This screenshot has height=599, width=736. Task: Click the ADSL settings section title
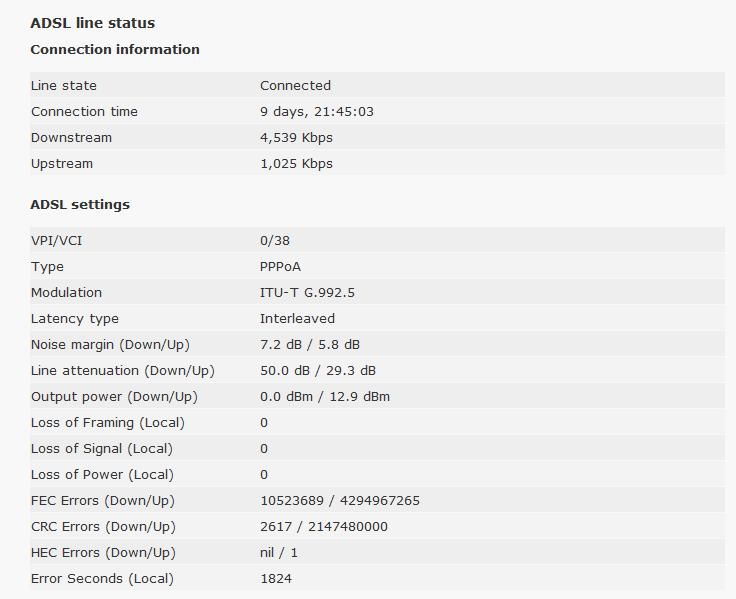[80, 204]
